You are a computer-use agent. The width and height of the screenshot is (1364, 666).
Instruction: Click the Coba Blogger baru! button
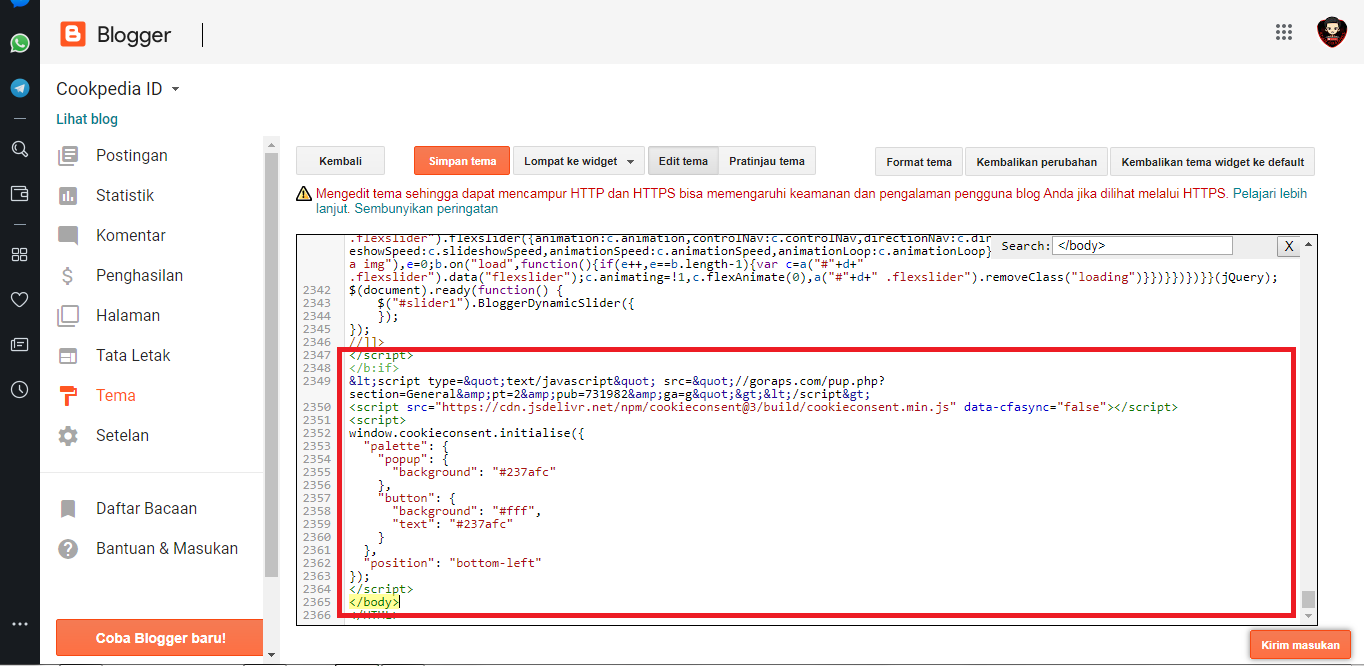[160, 638]
